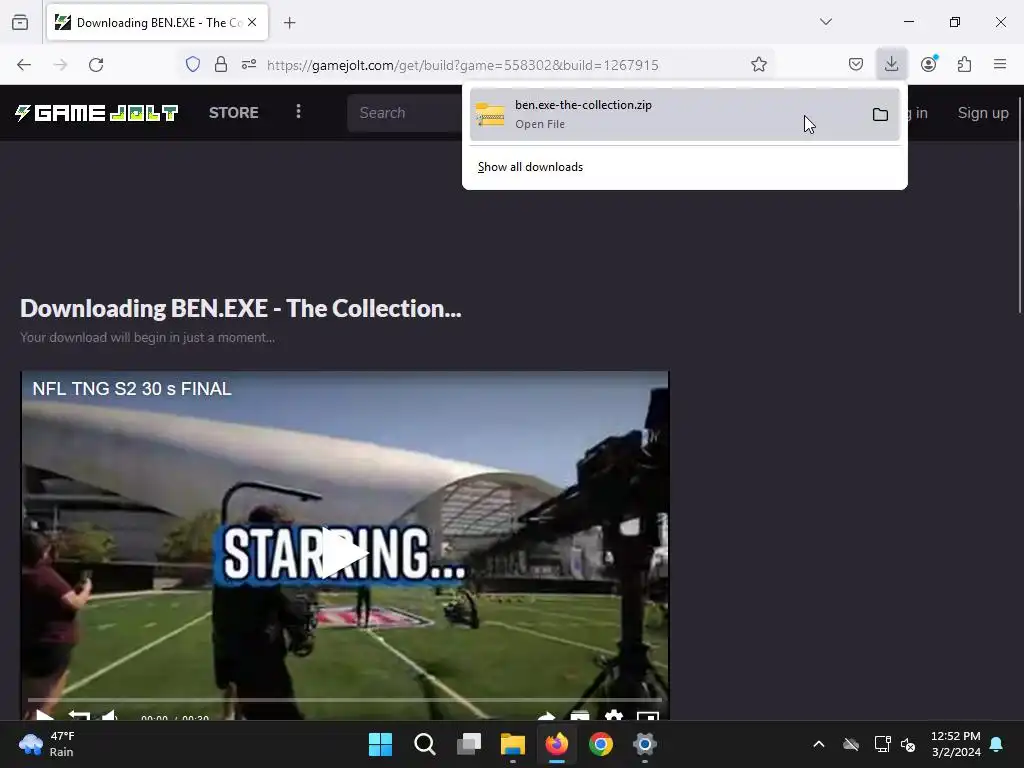Click the OneDrive cloud tray icon

click(x=850, y=744)
